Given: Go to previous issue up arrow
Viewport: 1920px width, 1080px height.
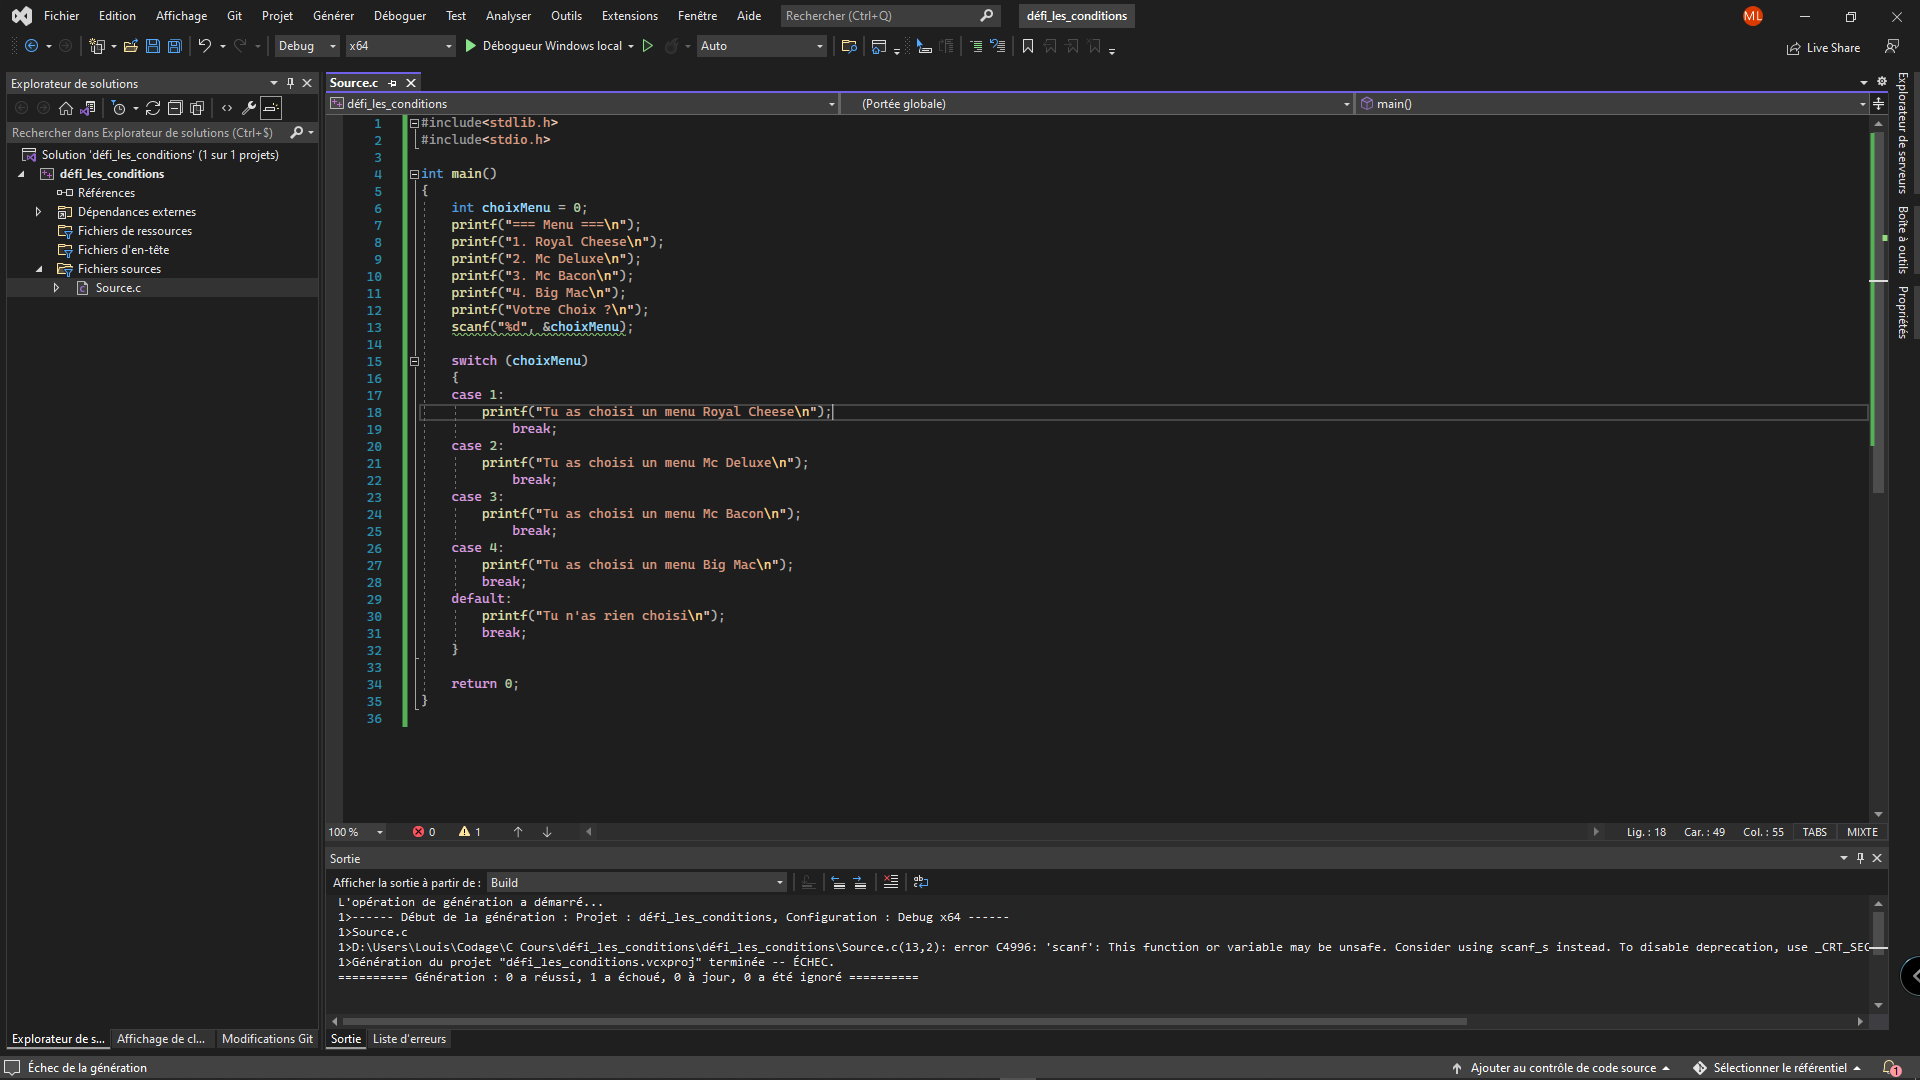Looking at the screenshot, I should [518, 832].
